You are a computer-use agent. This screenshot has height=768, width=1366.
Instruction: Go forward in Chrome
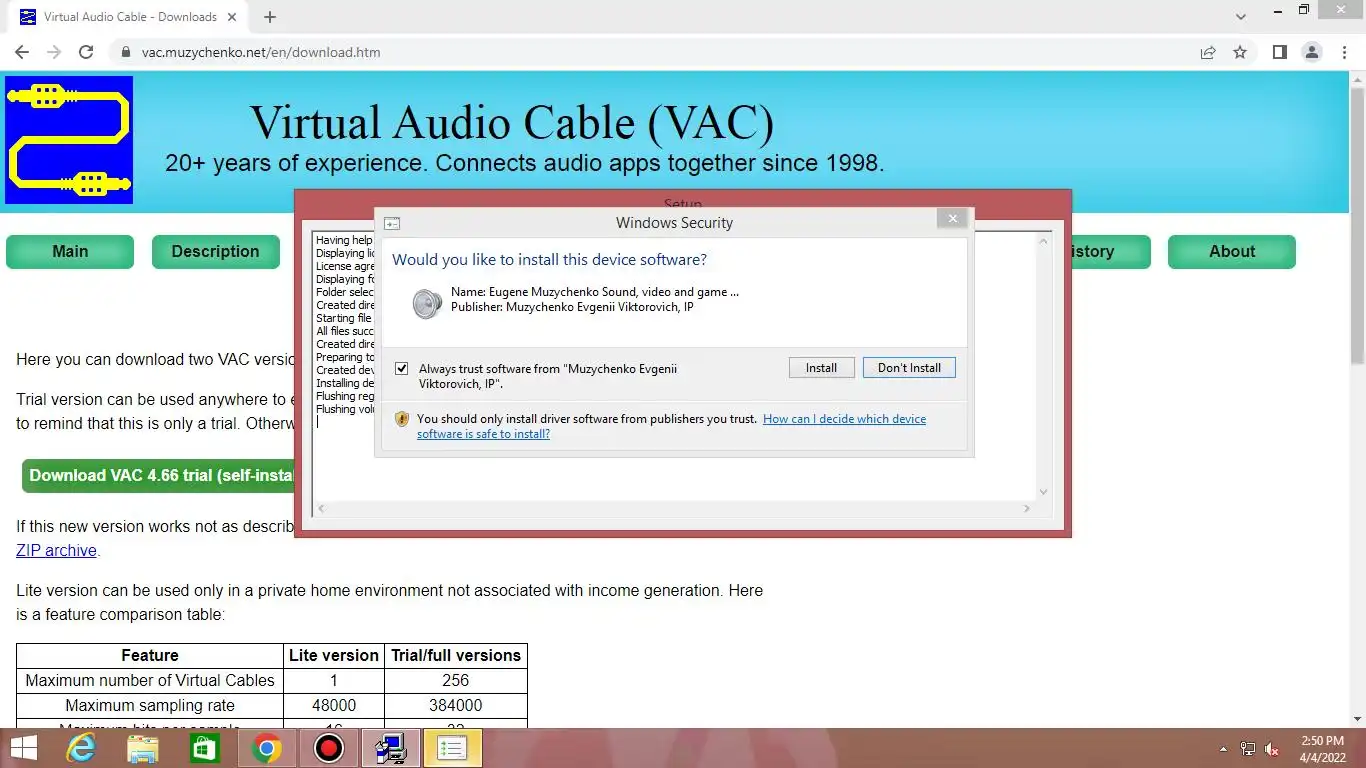[x=54, y=52]
